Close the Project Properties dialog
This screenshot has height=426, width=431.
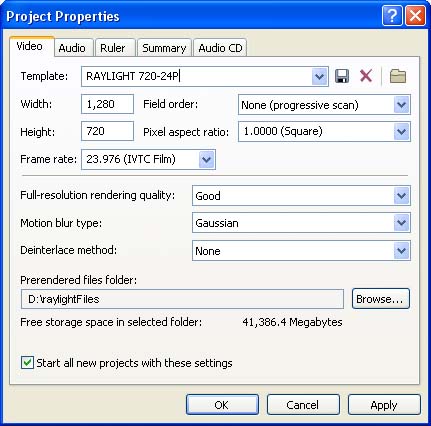click(415, 15)
